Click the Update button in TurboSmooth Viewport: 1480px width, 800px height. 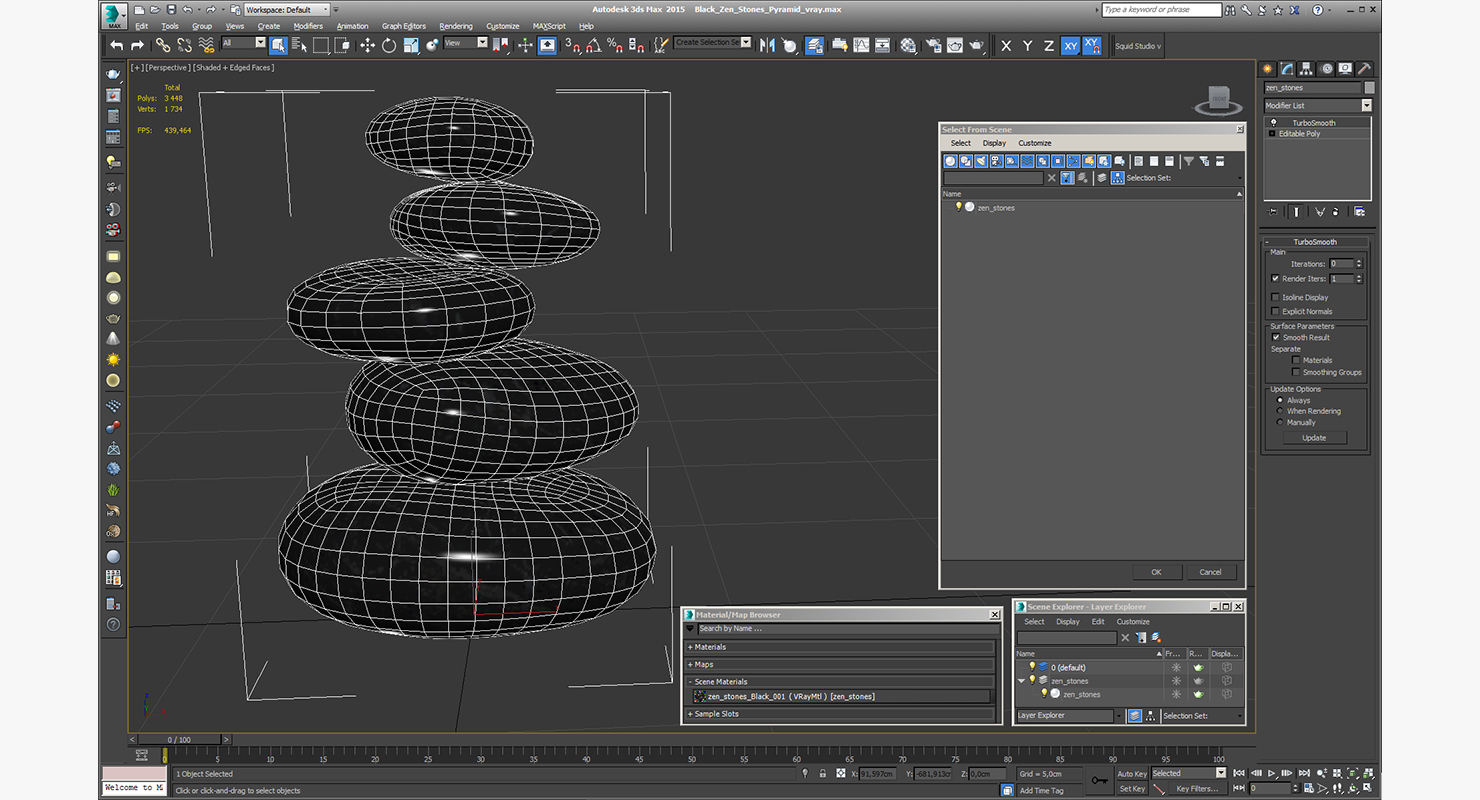[x=1314, y=437]
